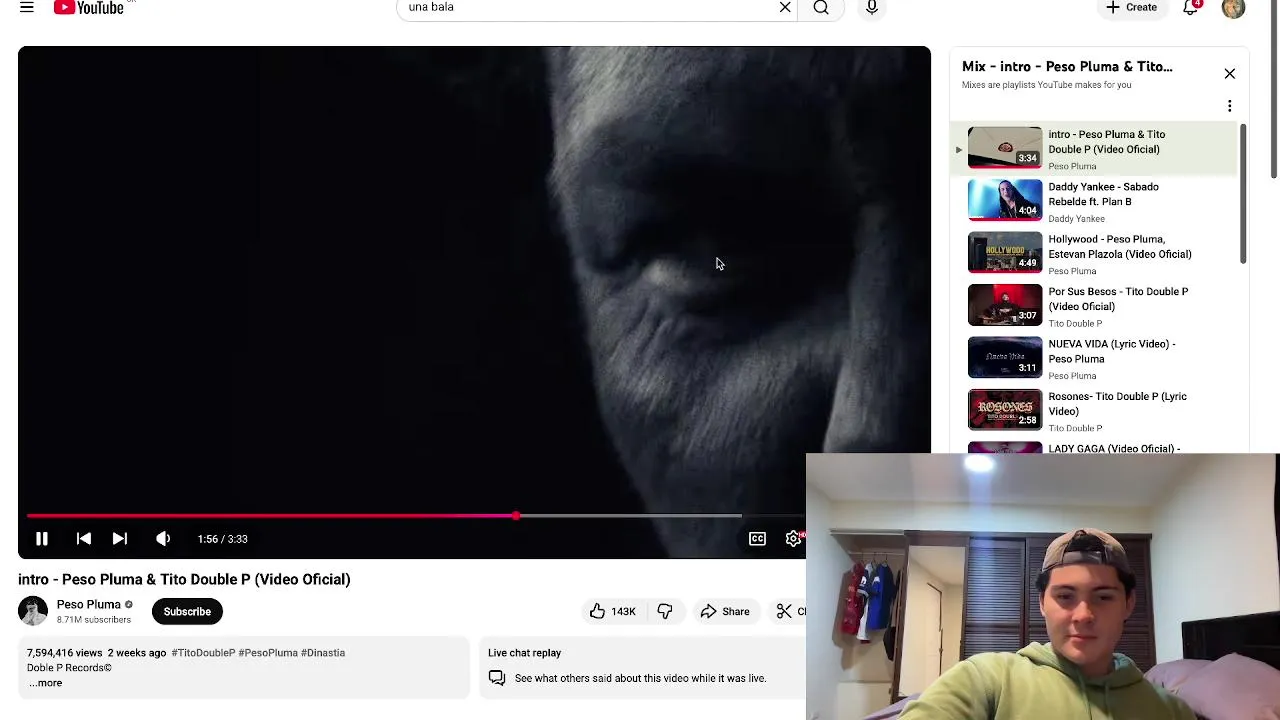
Task: Open player settings gear
Action: click(793, 539)
